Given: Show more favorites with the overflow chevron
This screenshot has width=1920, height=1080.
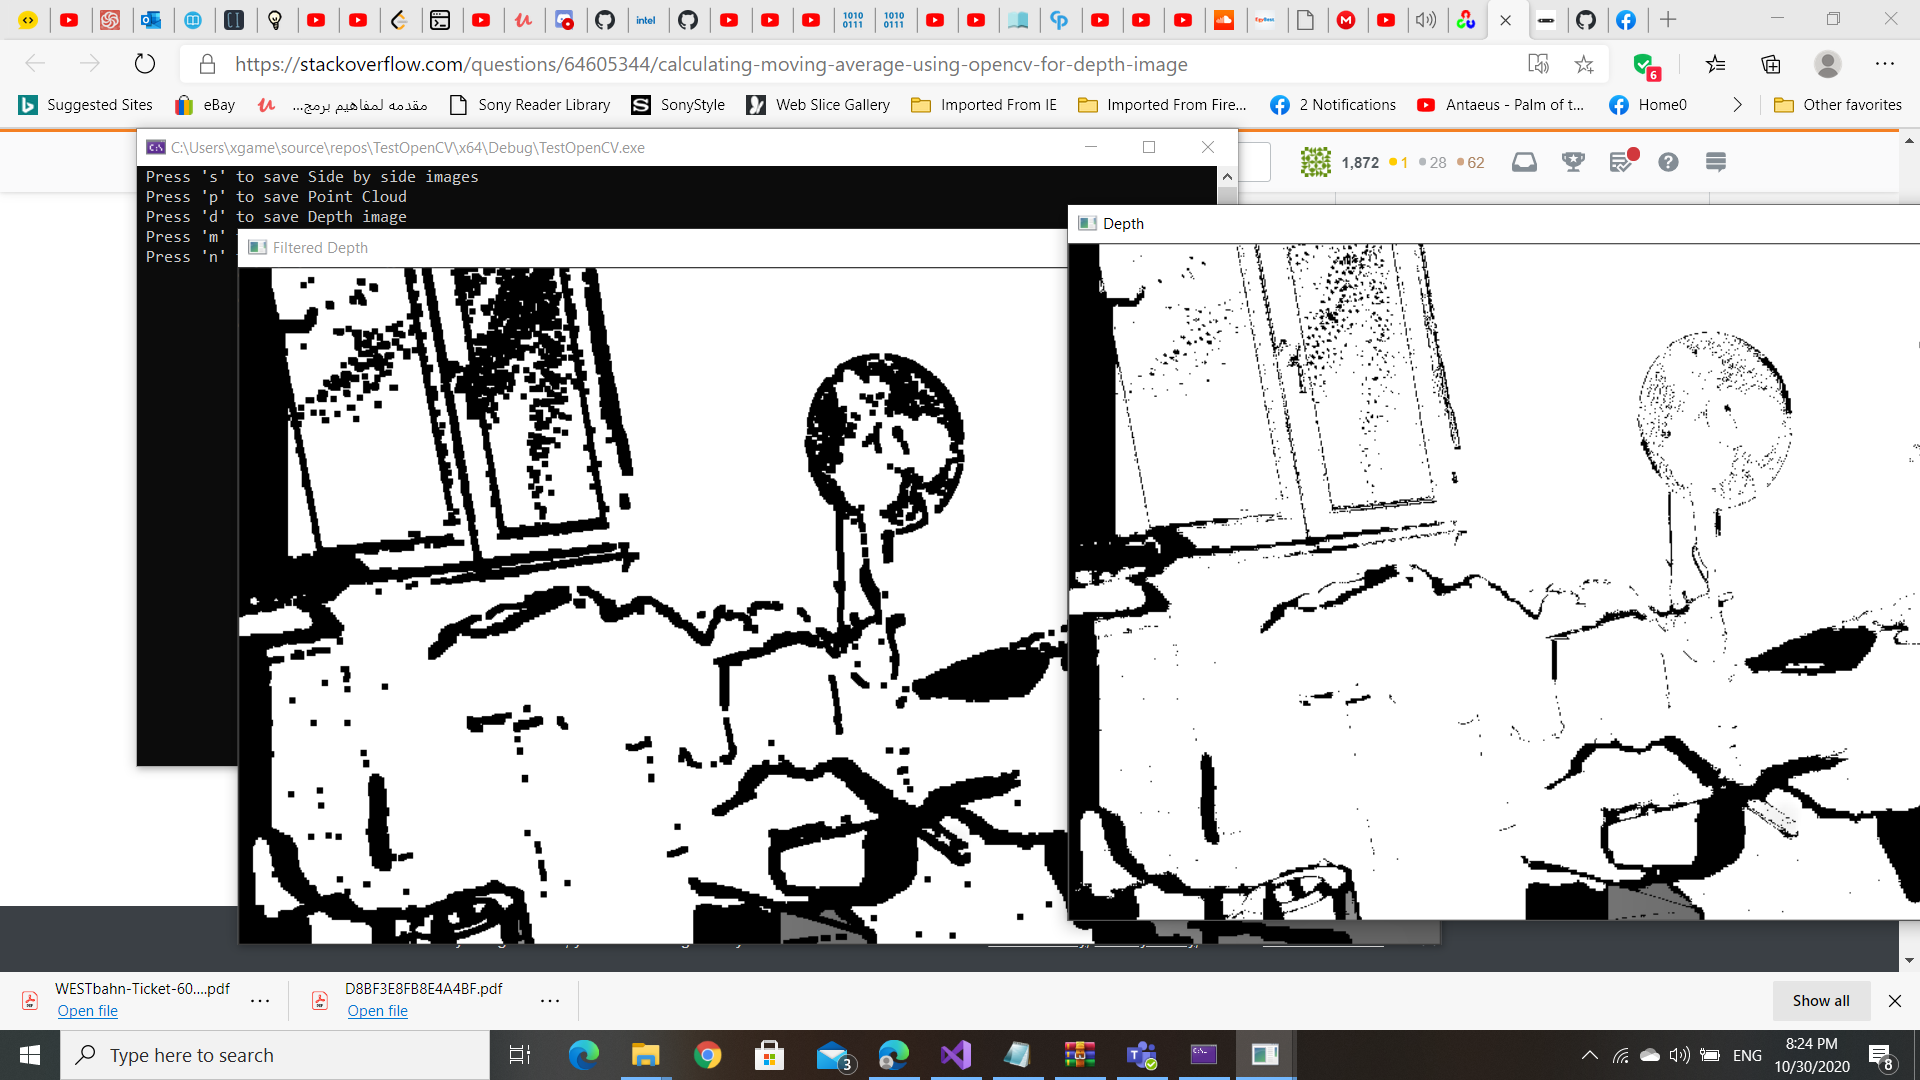Looking at the screenshot, I should (1737, 105).
